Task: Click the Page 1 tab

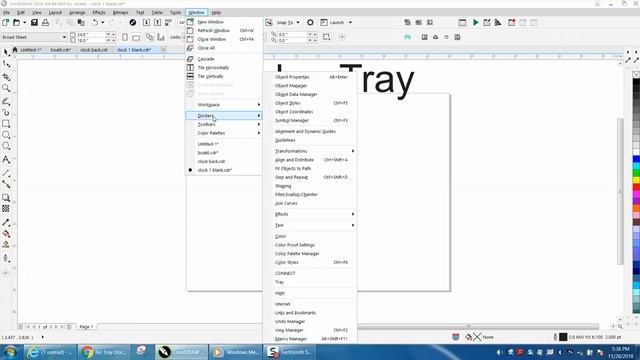Action: tap(86, 327)
